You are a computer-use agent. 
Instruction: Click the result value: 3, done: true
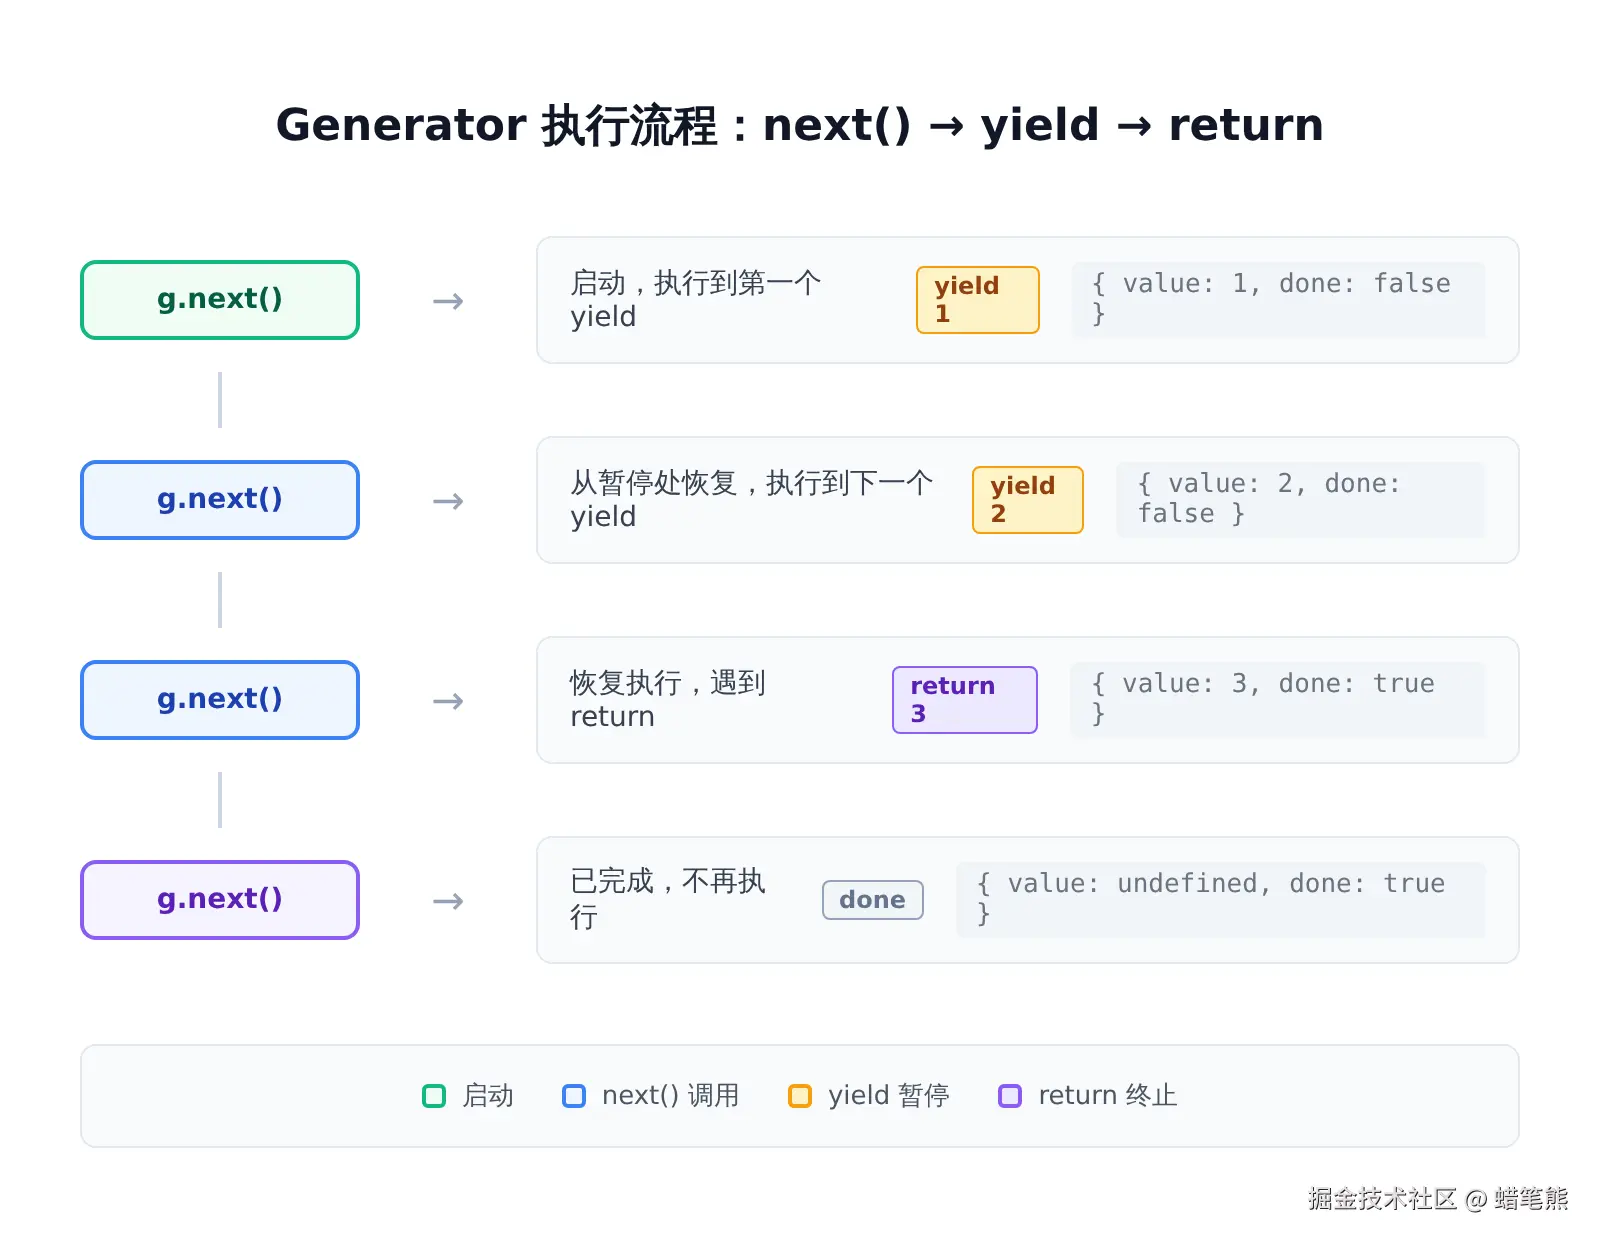point(1278,700)
